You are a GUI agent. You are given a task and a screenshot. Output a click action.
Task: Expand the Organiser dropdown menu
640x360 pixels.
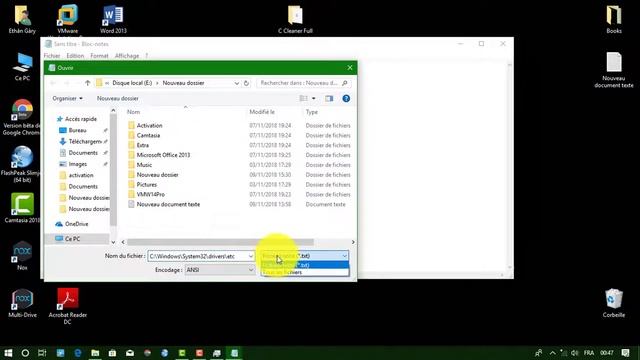pyautogui.click(x=67, y=98)
